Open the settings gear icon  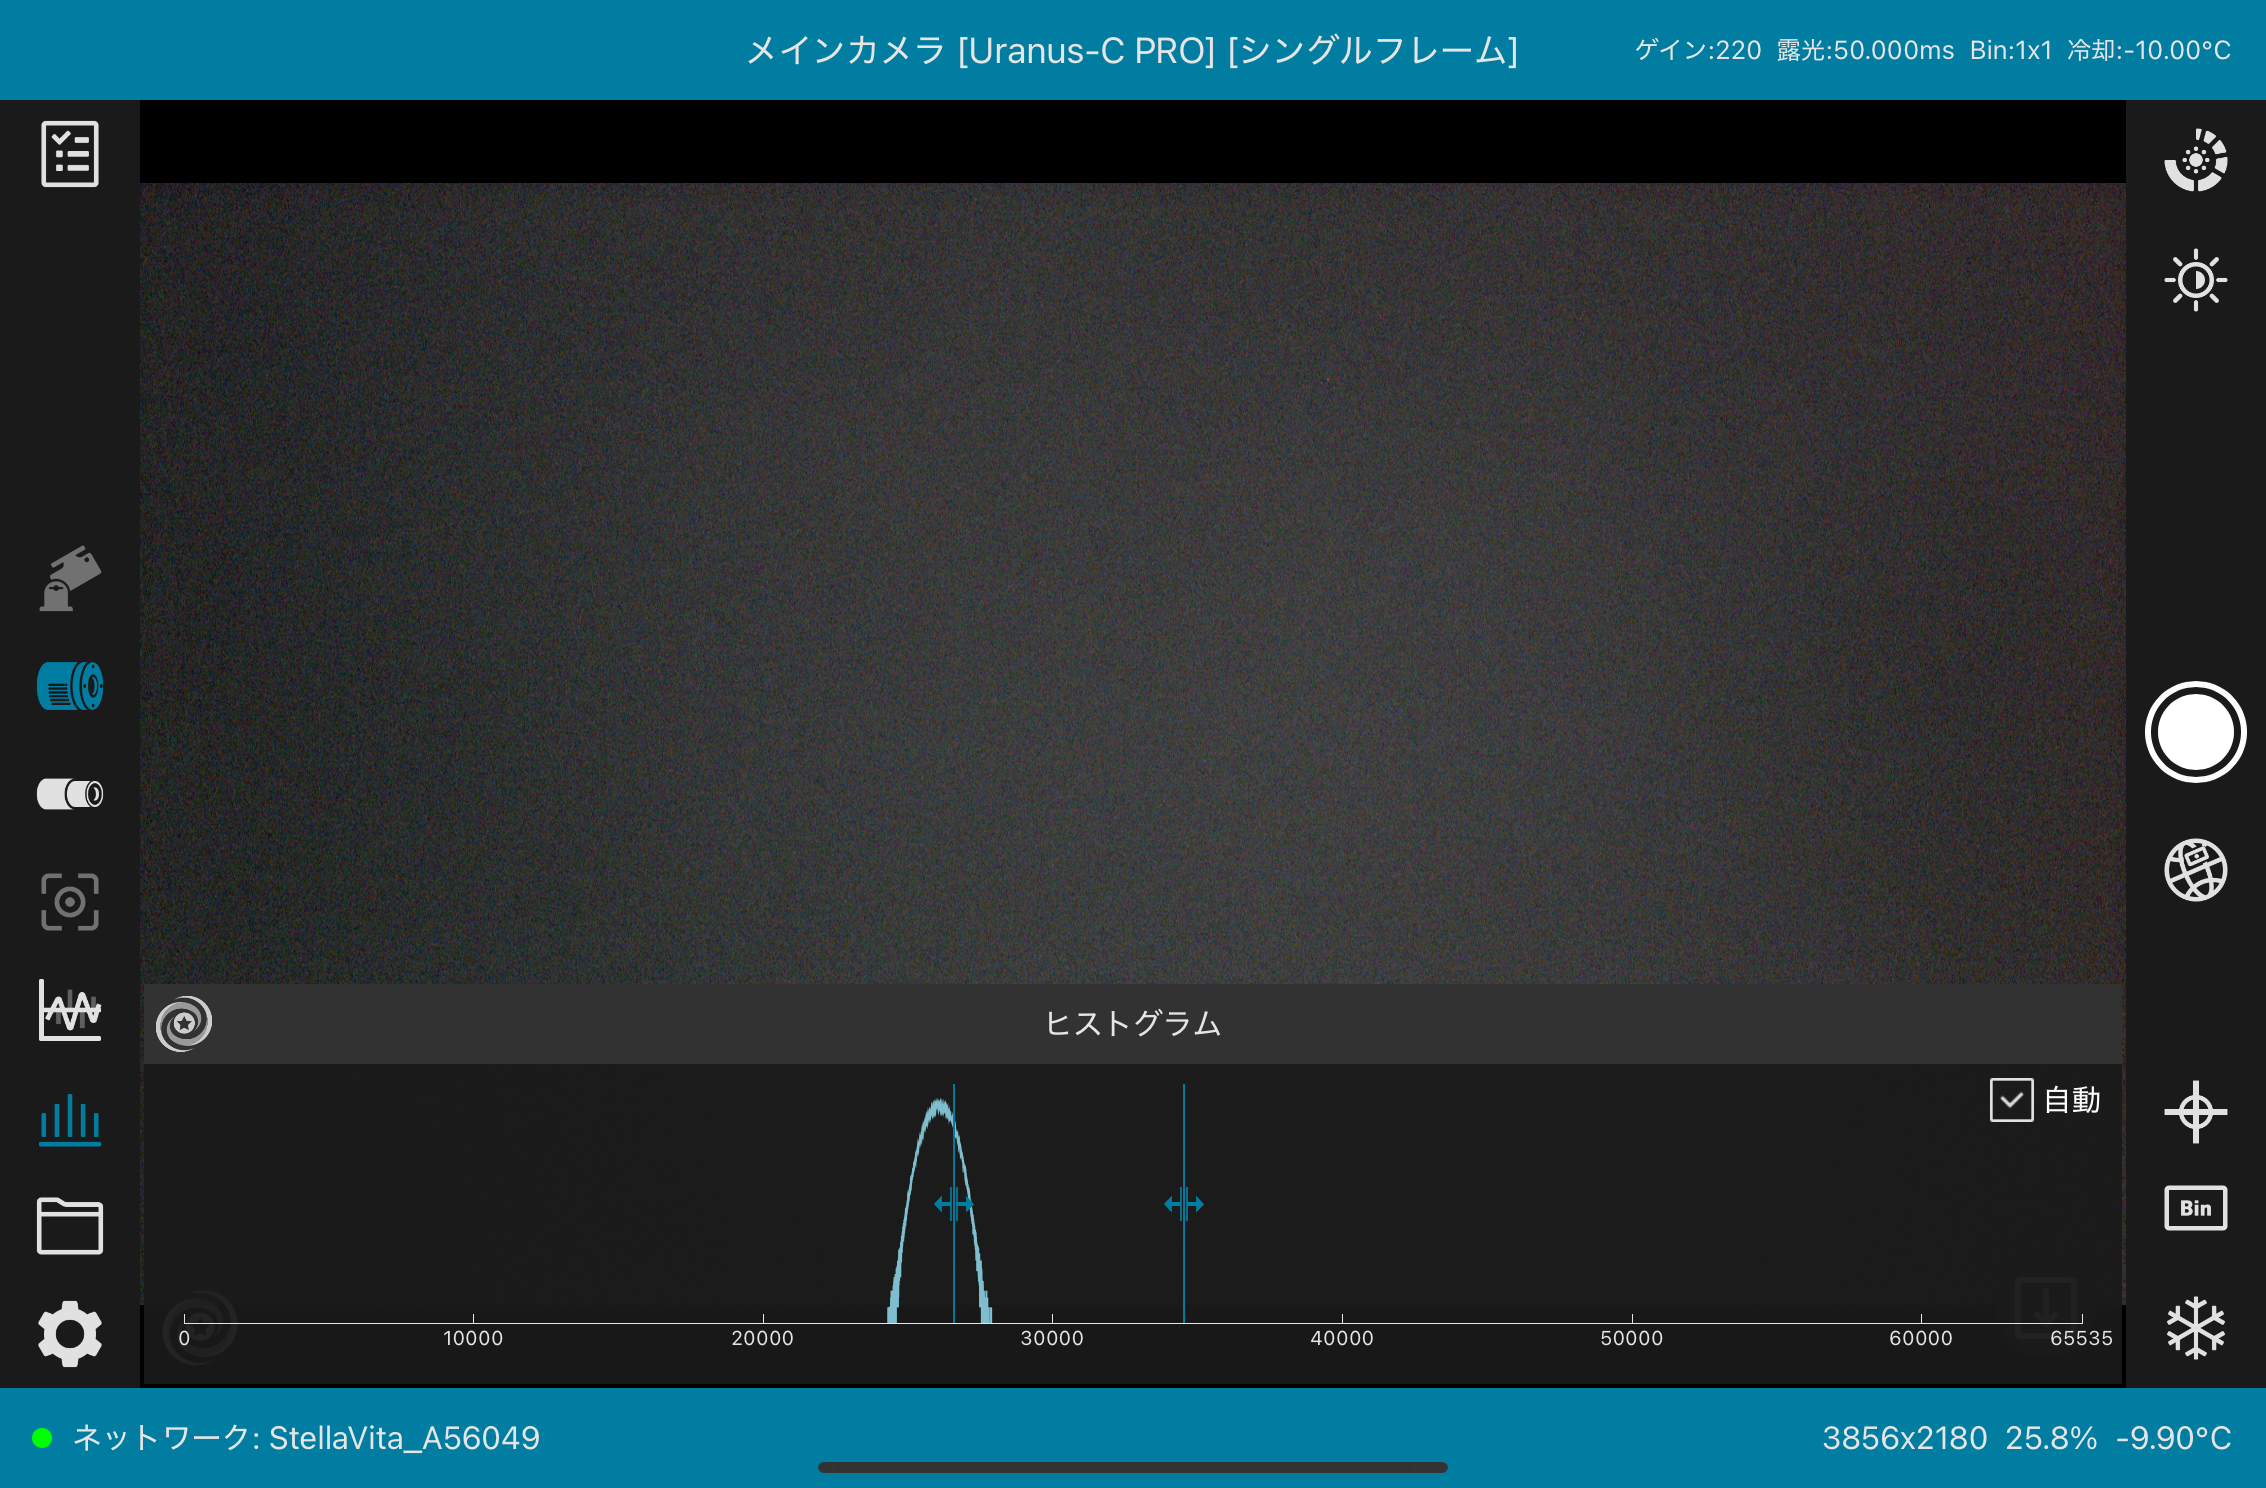tap(70, 1334)
